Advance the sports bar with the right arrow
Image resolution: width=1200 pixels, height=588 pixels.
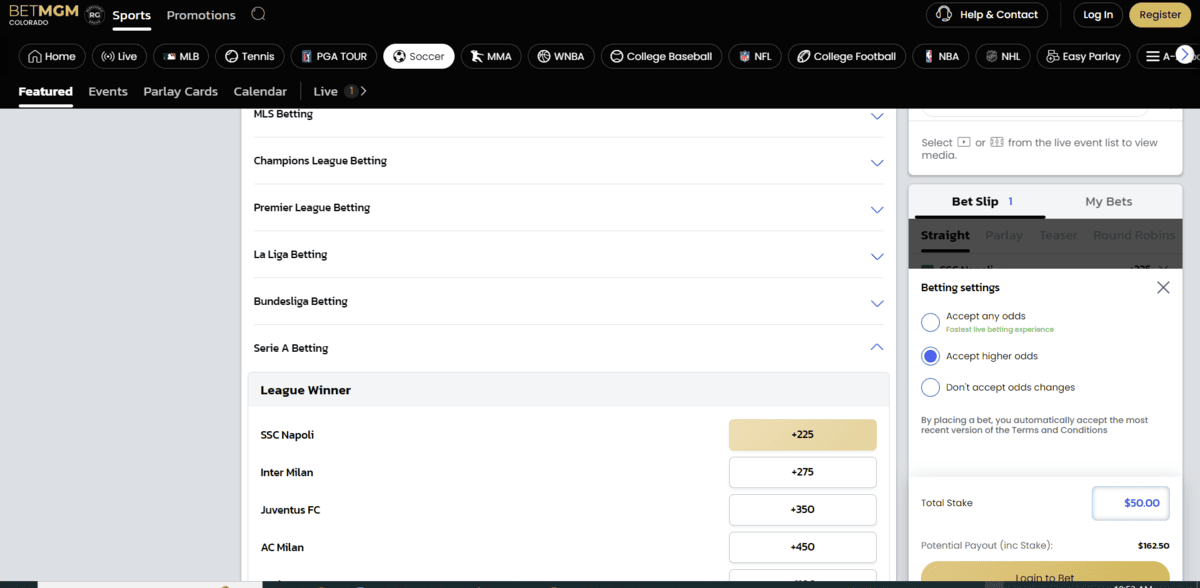(x=1185, y=55)
